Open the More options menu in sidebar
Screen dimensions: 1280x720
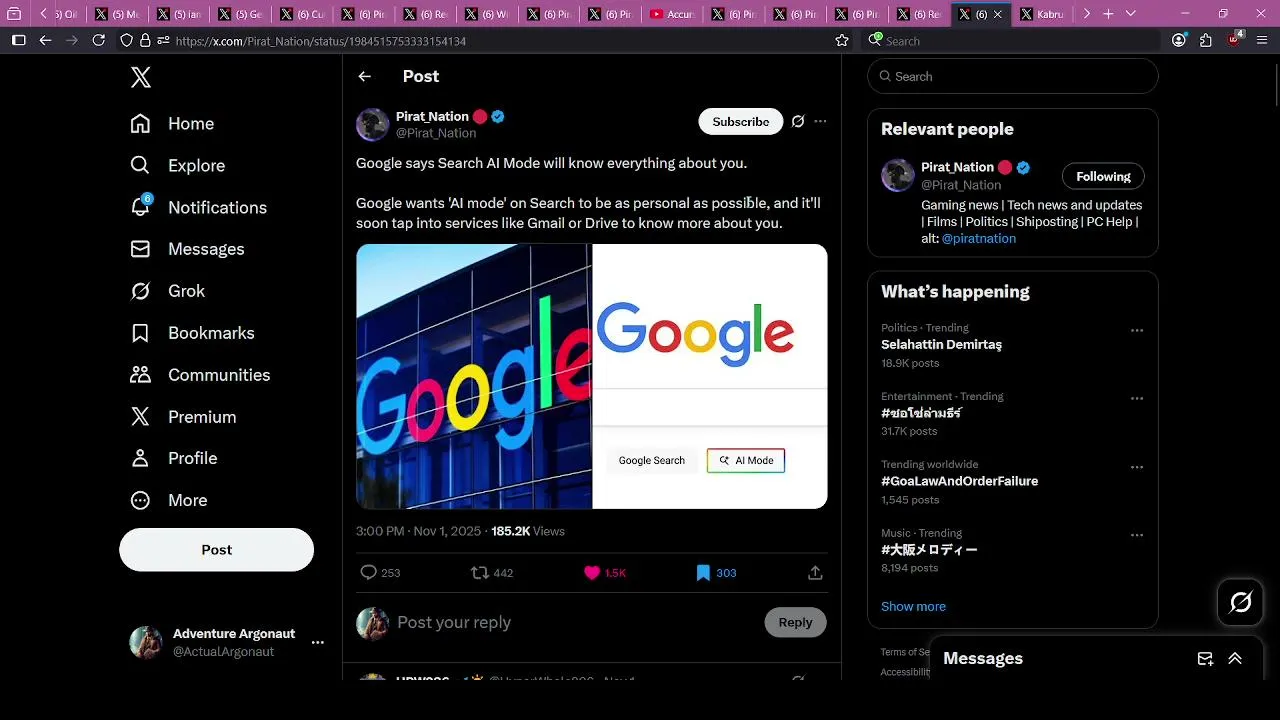tap(168, 500)
